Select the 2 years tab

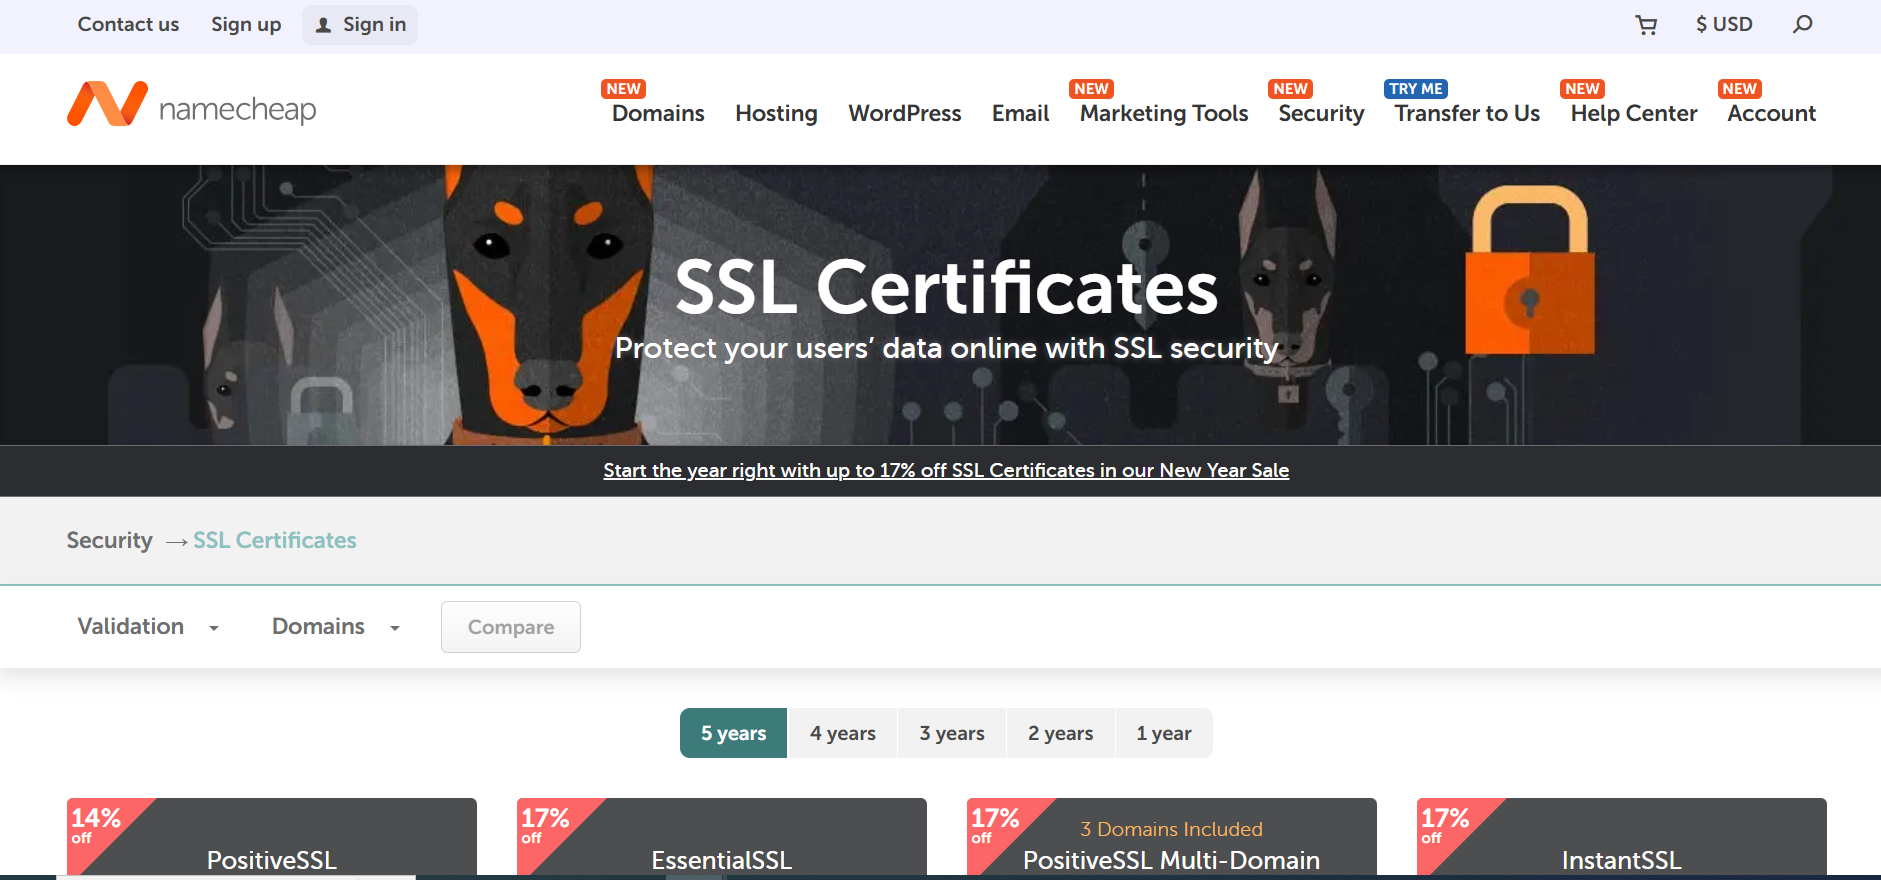pos(1060,733)
